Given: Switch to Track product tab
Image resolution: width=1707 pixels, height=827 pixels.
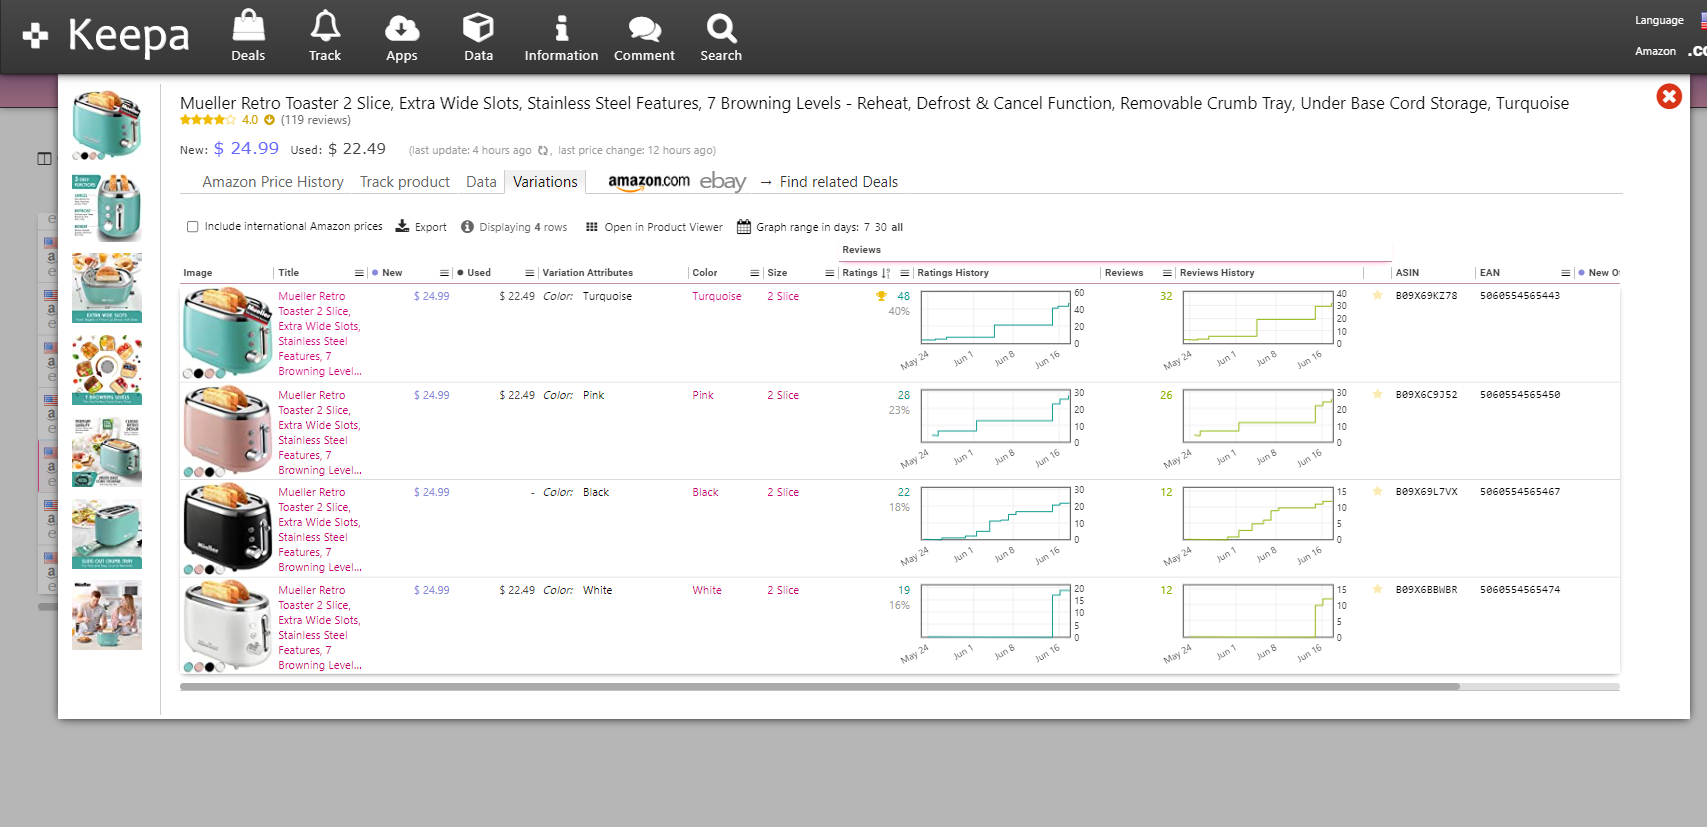Looking at the screenshot, I should [405, 182].
